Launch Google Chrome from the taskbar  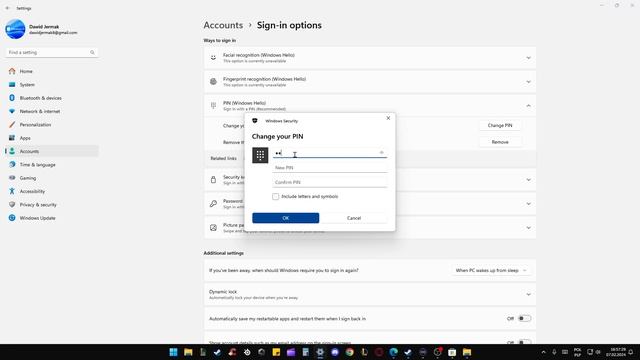(349, 352)
